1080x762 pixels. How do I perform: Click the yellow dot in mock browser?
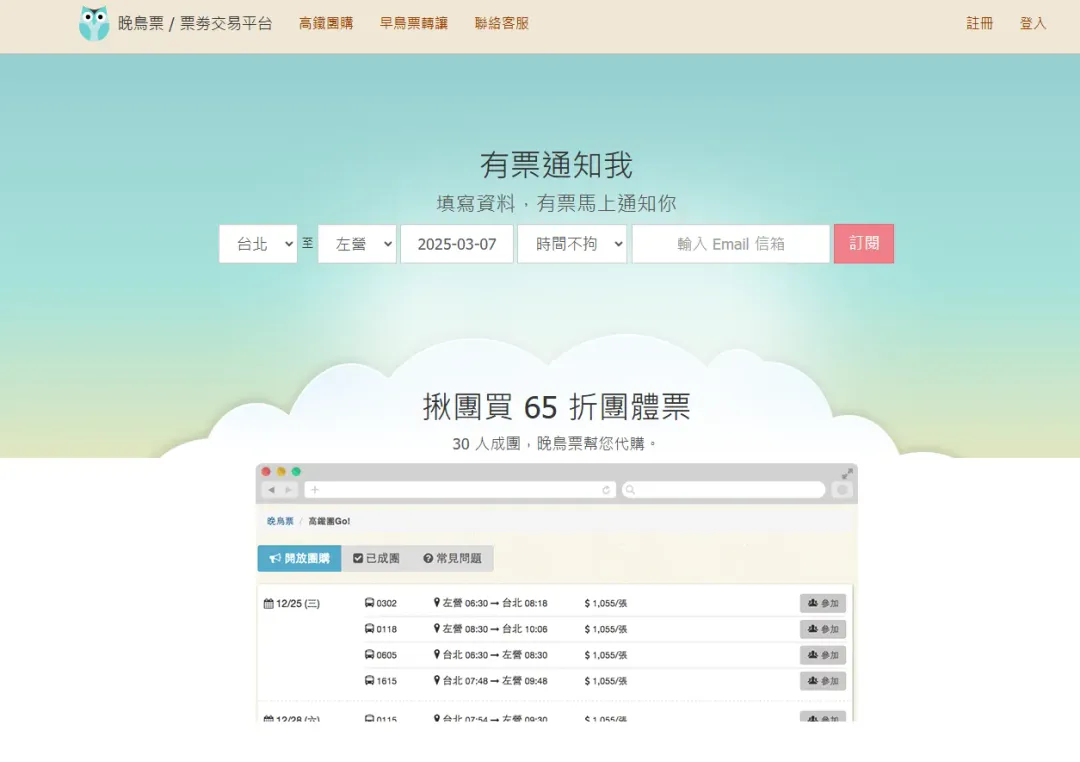pyautogui.click(x=281, y=472)
